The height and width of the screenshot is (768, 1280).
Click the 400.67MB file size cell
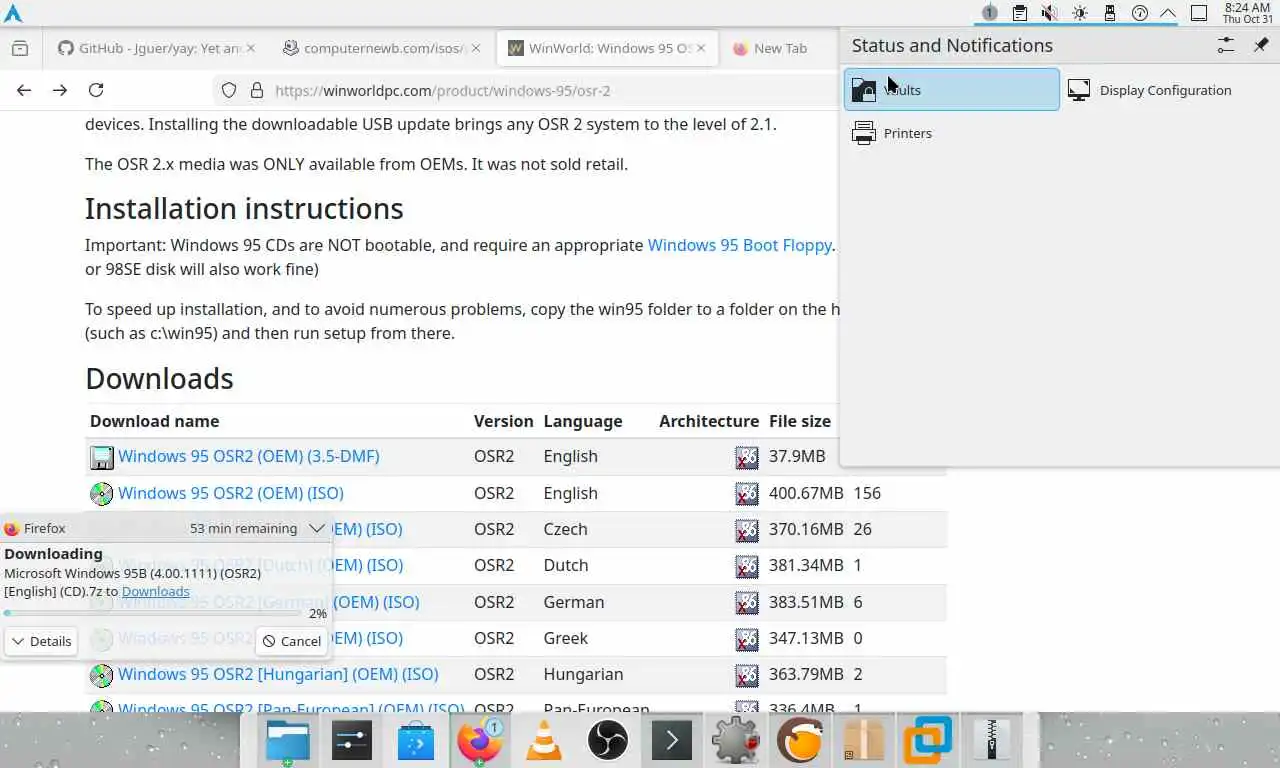806,493
